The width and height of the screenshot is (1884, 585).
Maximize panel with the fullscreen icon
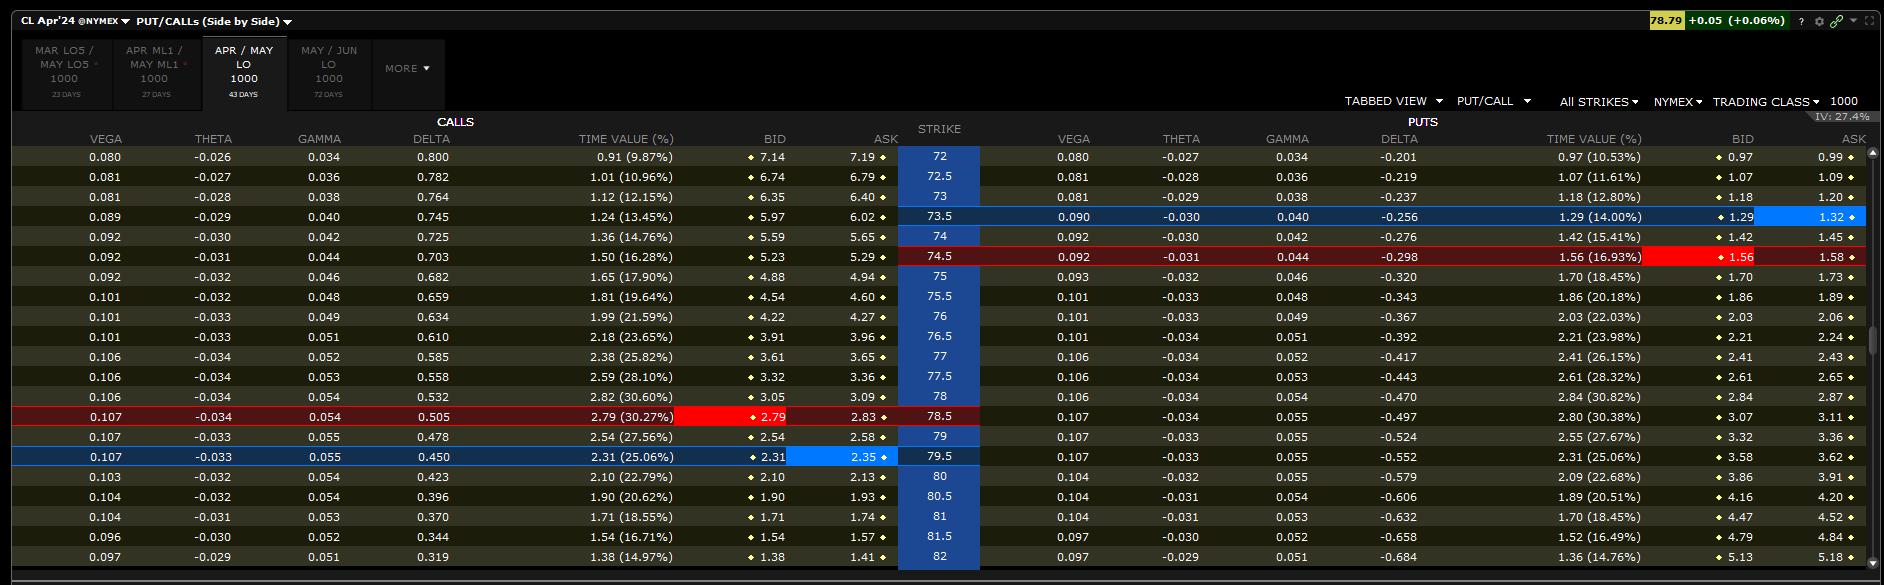coord(1869,20)
